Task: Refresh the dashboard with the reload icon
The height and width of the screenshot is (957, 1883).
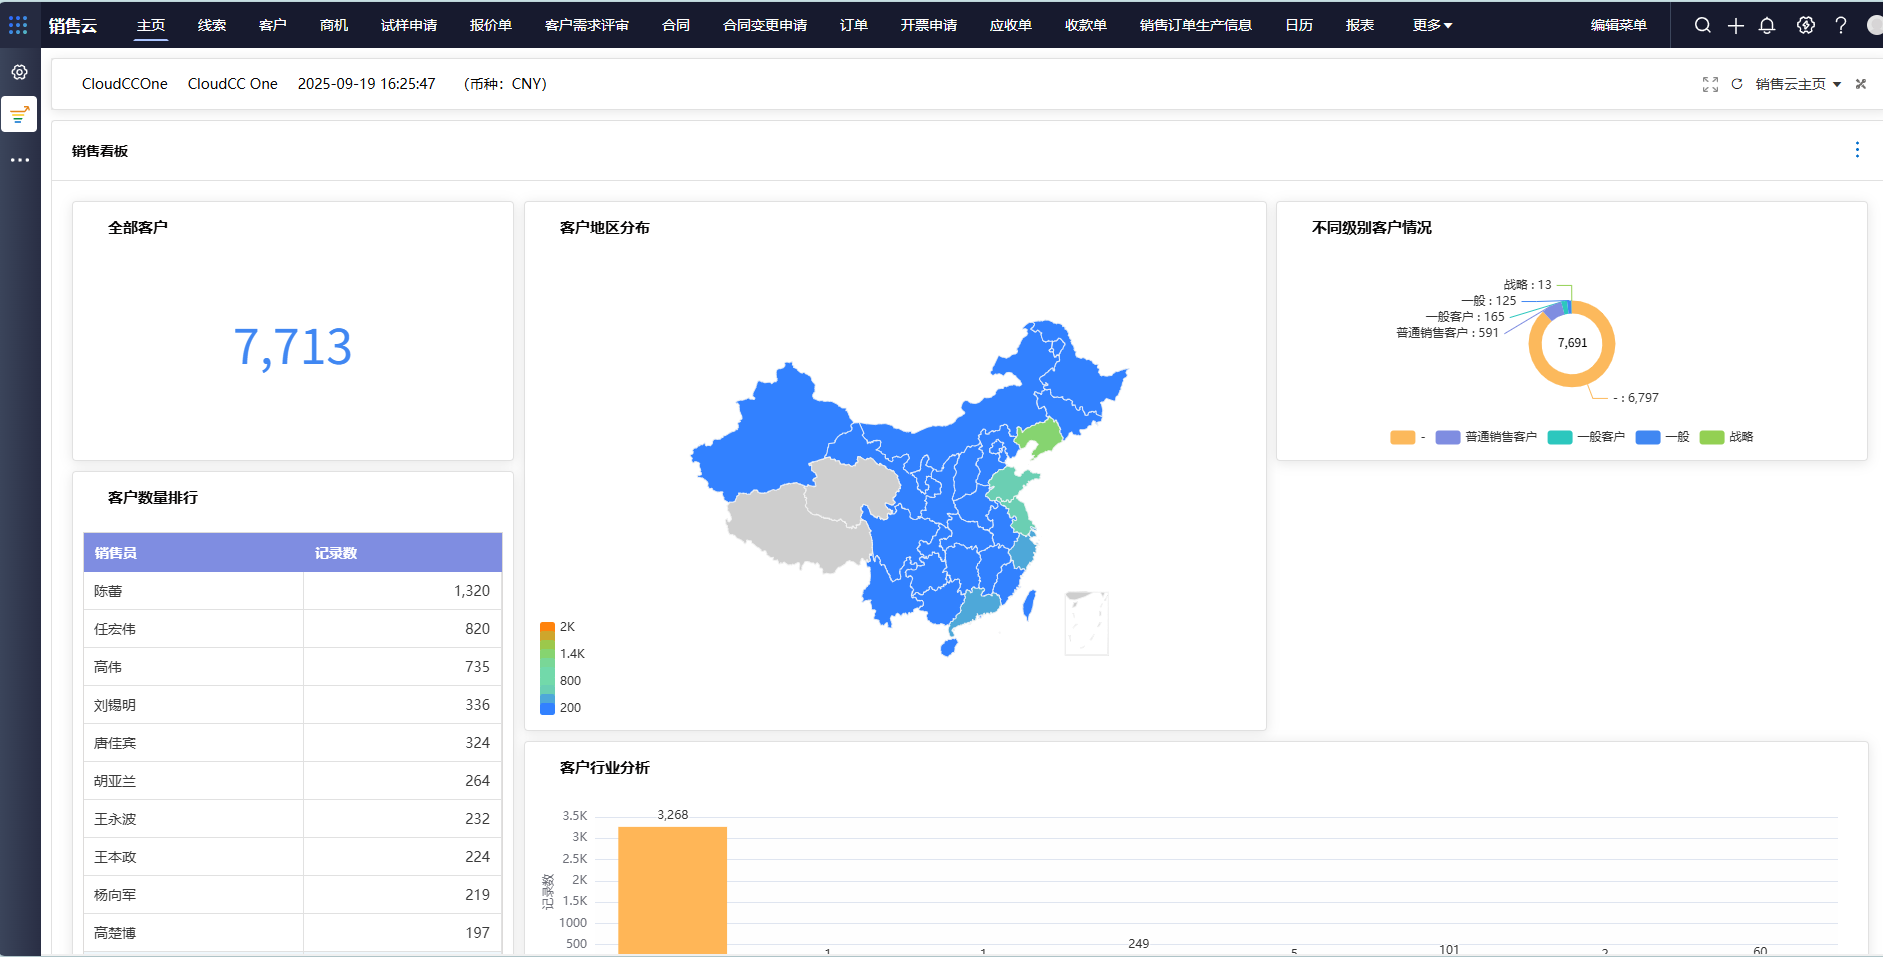Action: click(x=1737, y=84)
